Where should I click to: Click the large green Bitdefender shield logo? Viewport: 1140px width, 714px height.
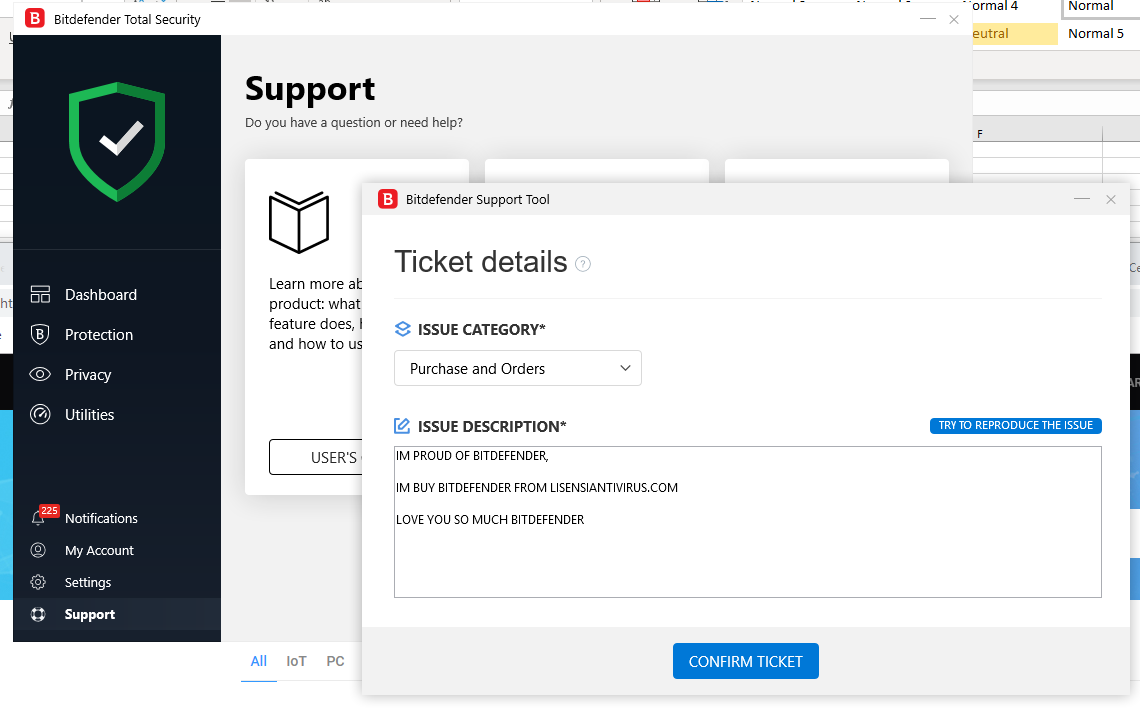click(x=117, y=140)
